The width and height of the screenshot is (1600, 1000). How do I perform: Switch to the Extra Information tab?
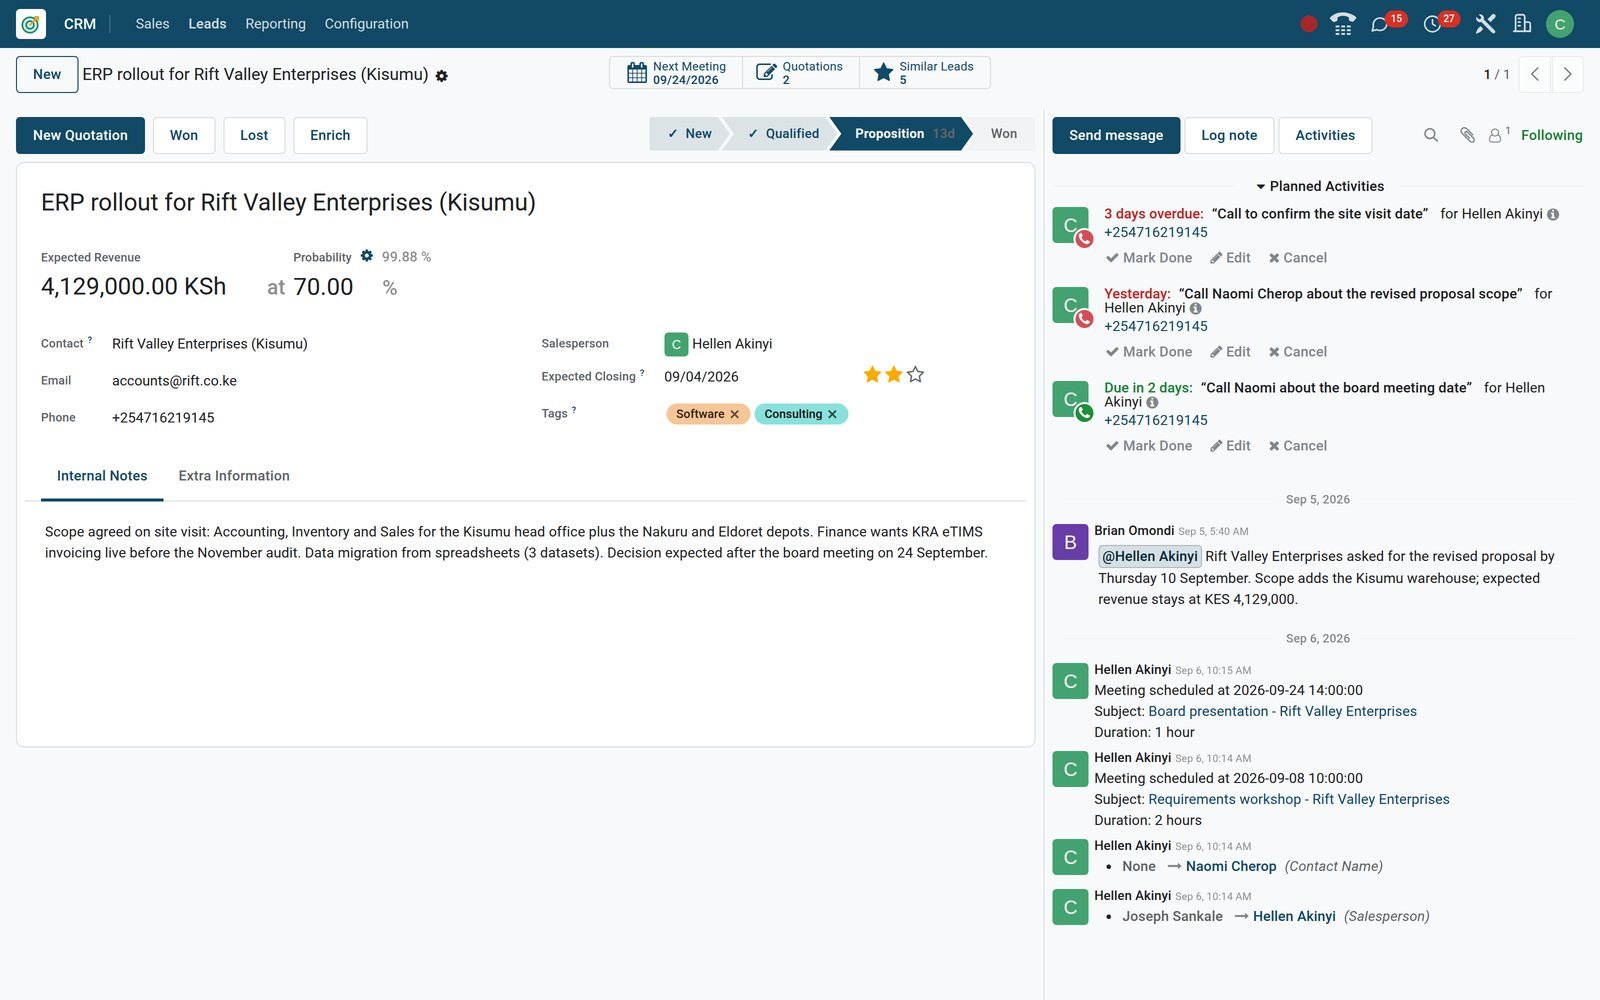pyautogui.click(x=234, y=476)
